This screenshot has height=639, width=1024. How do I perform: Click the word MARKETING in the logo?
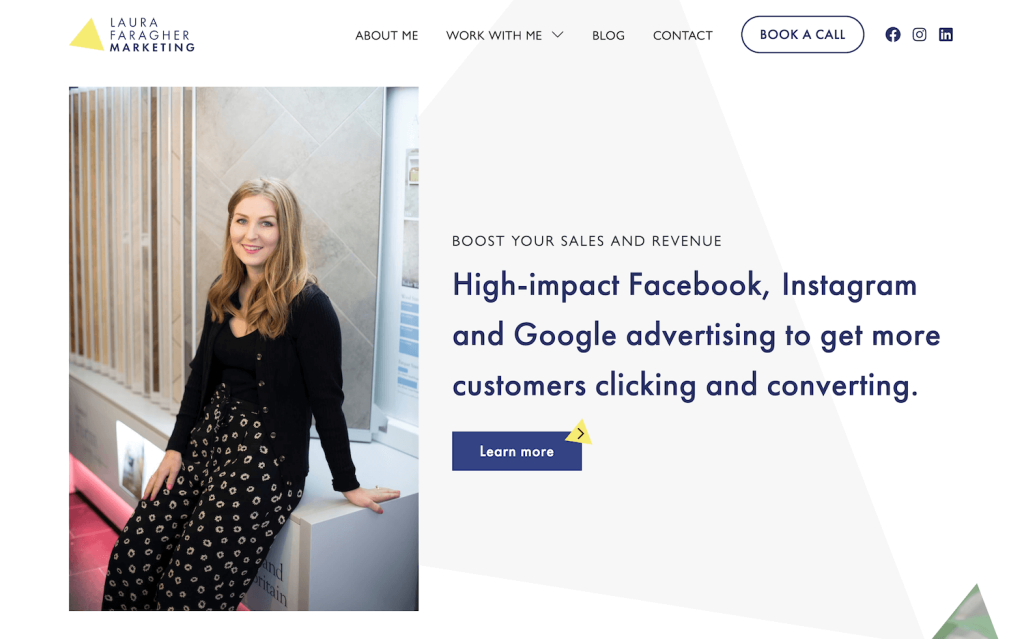pyautogui.click(x=152, y=47)
